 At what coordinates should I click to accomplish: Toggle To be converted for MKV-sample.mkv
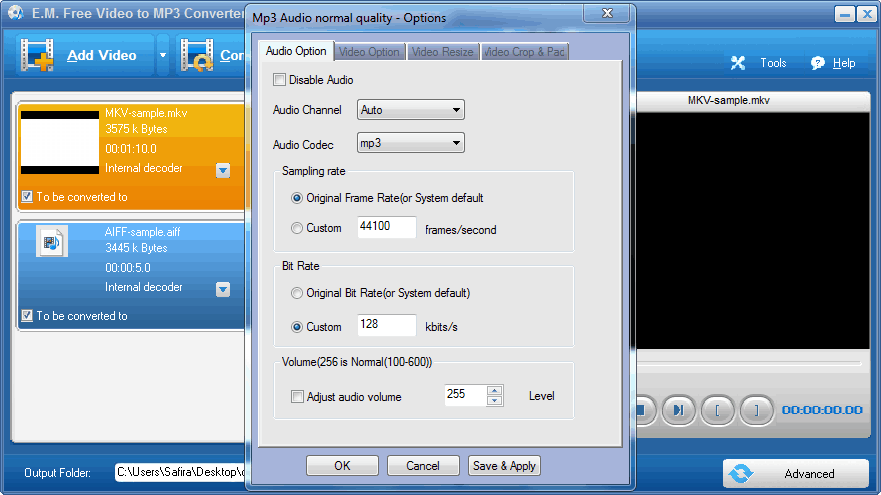point(27,196)
